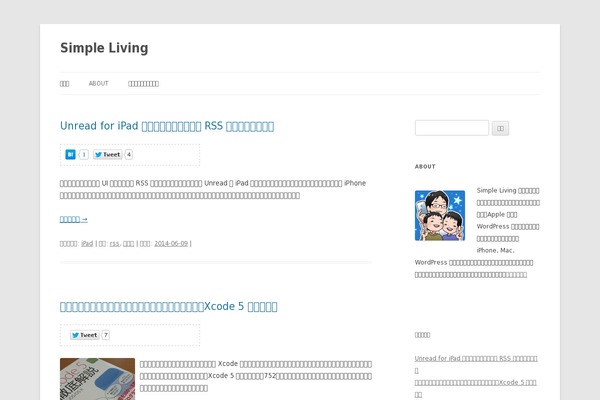Open the ABOUT menu item

point(99,83)
